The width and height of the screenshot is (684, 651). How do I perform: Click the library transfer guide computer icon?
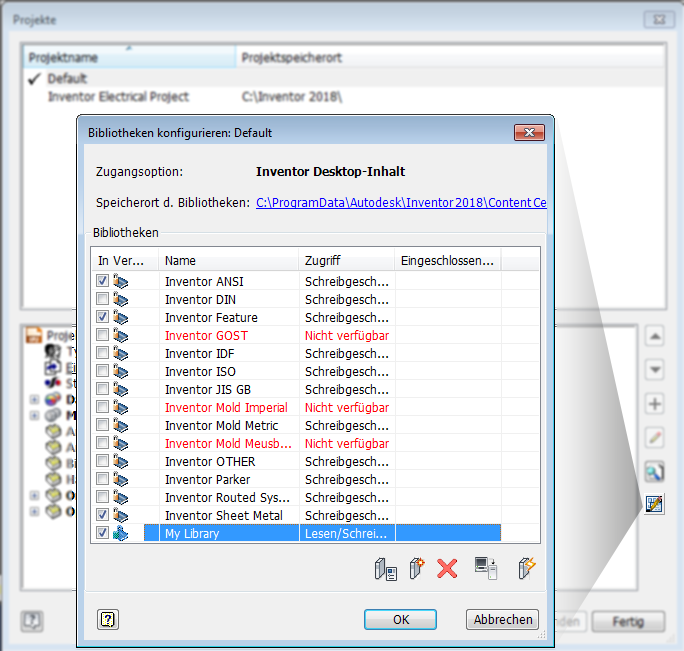(486, 569)
